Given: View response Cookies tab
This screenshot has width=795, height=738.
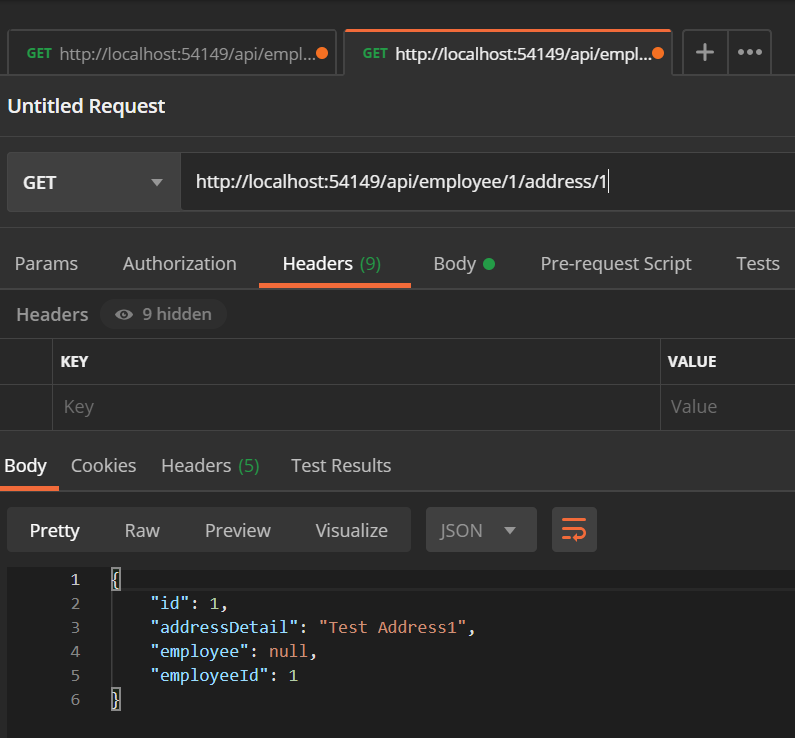Looking at the screenshot, I should pos(103,465).
